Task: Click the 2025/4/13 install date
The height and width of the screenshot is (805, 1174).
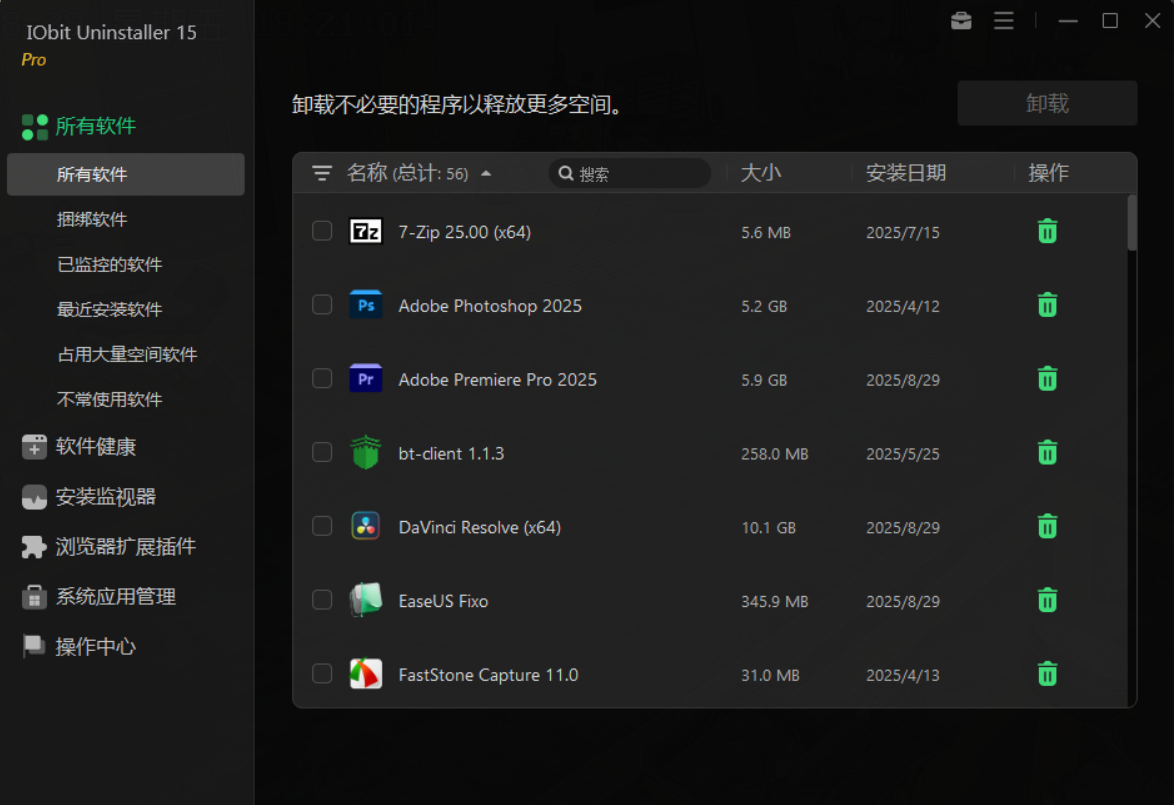Action: 903,675
